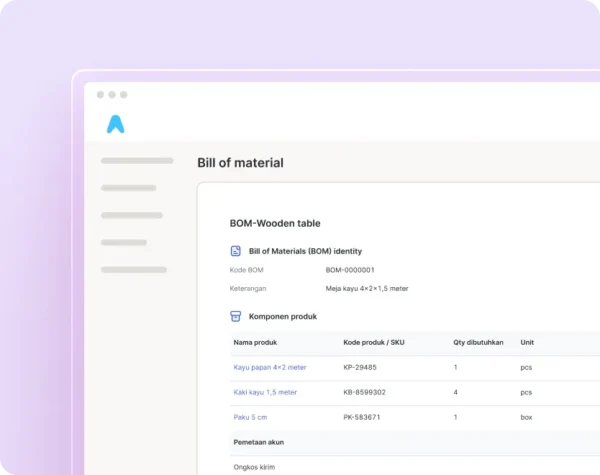Viewport: 600px width, 475px height.
Task: Click the Ongkos kirim row
Action: click(x=415, y=465)
